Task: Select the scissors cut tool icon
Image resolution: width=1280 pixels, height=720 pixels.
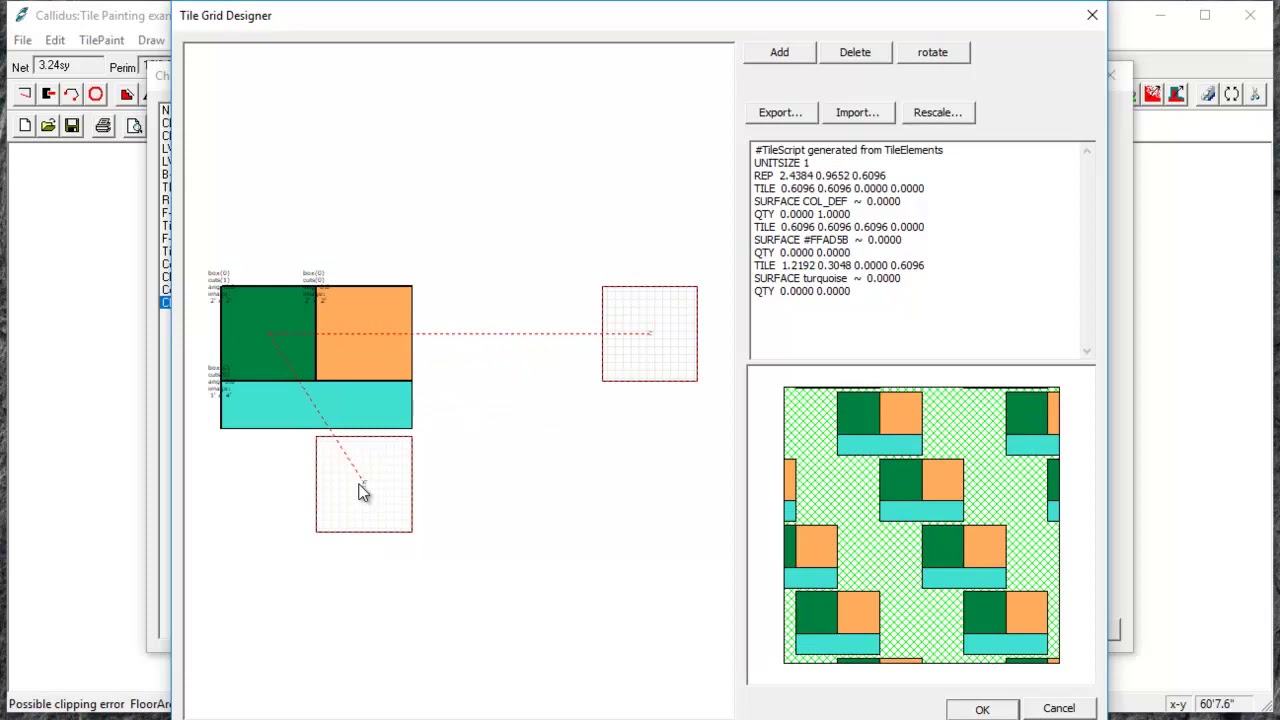Action: 1256,94
